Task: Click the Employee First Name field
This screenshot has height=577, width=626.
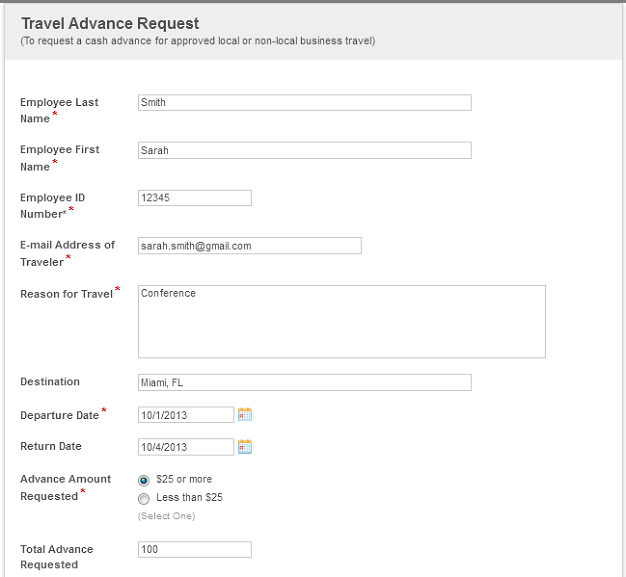Action: pos(305,151)
